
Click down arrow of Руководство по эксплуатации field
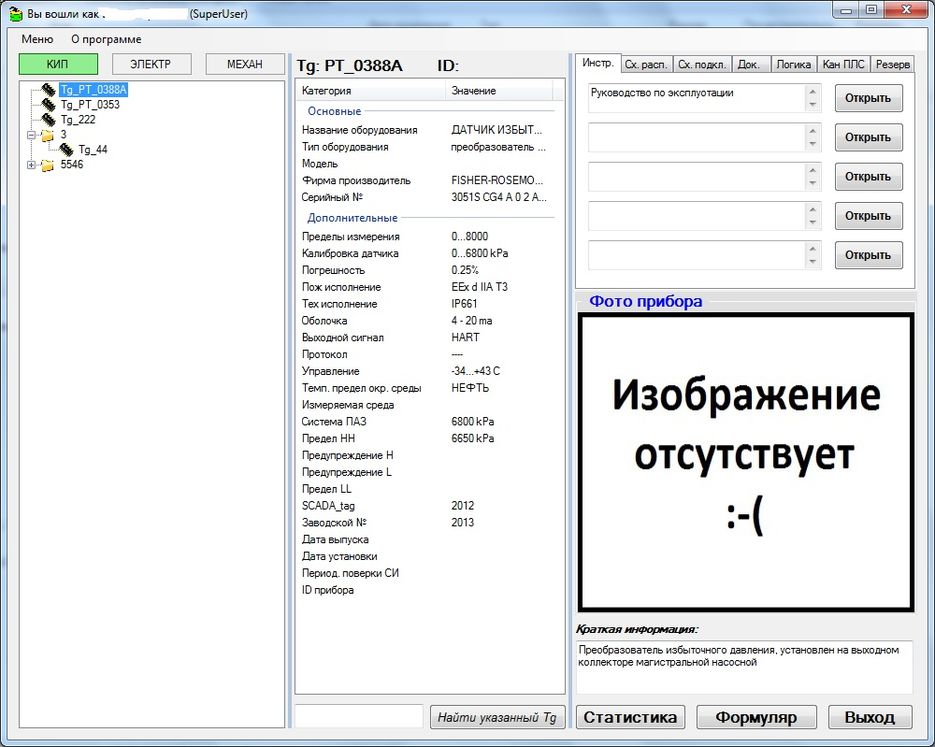[x=814, y=105]
